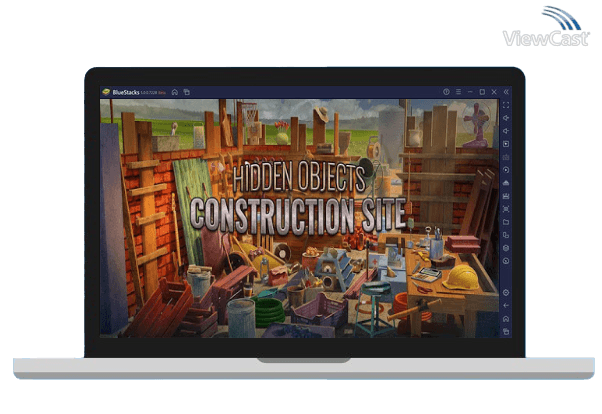Image resolution: width=602 pixels, height=414 pixels.
Task: Click the Android back arrow
Action: click(x=506, y=306)
